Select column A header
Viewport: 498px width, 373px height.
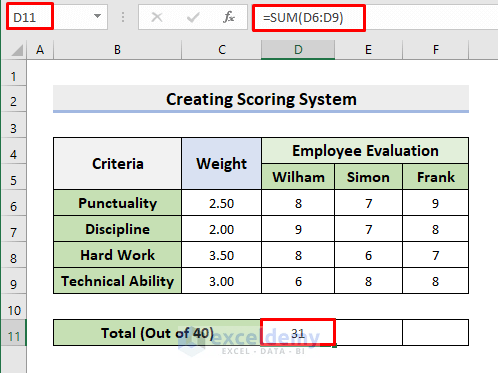coord(40,50)
